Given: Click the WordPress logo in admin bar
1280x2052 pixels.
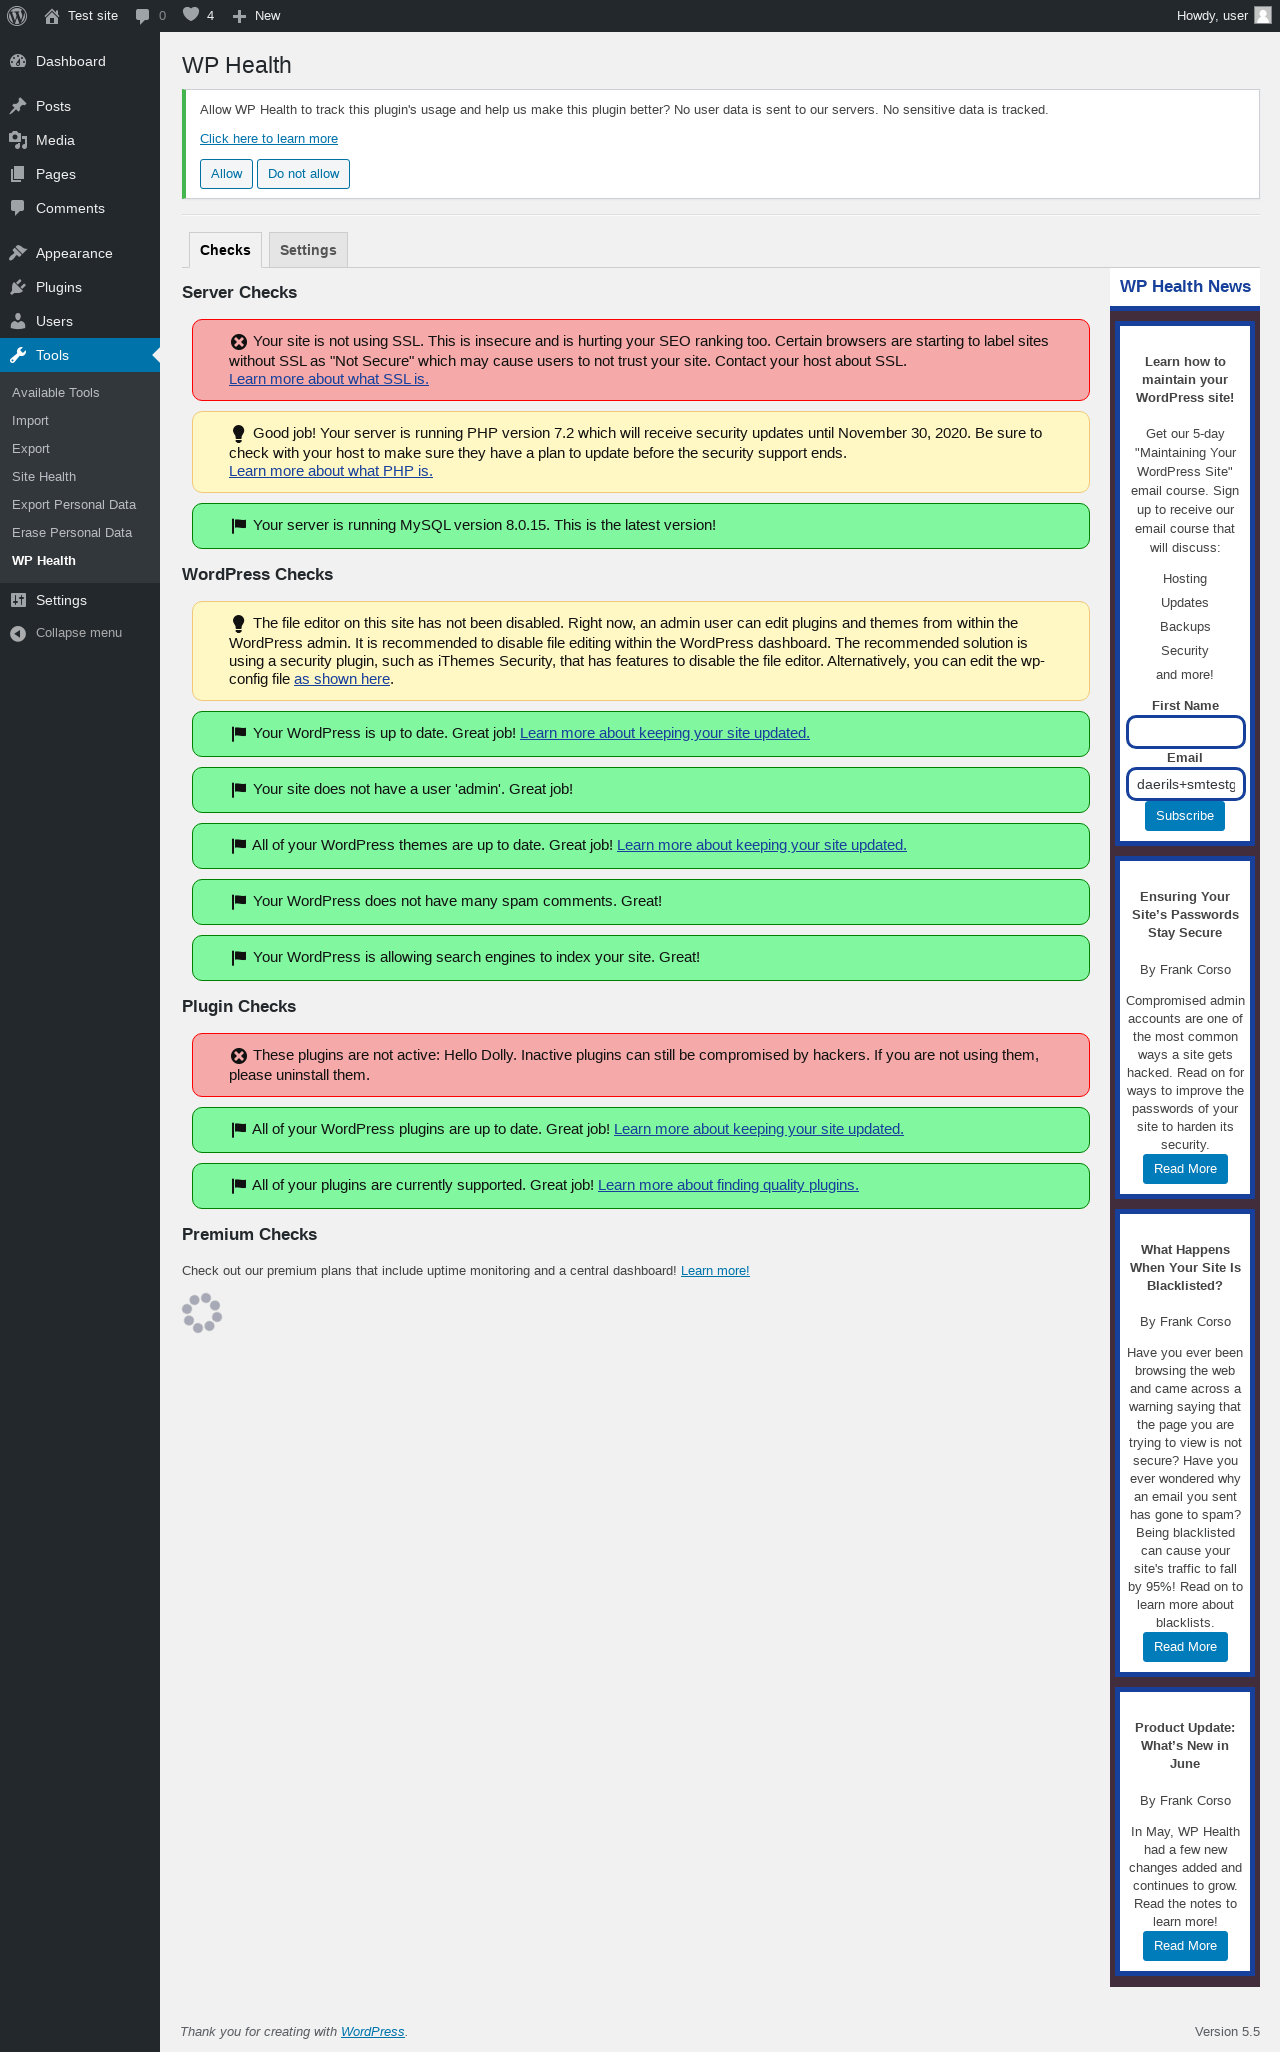Looking at the screenshot, I should pyautogui.click(x=17, y=16).
